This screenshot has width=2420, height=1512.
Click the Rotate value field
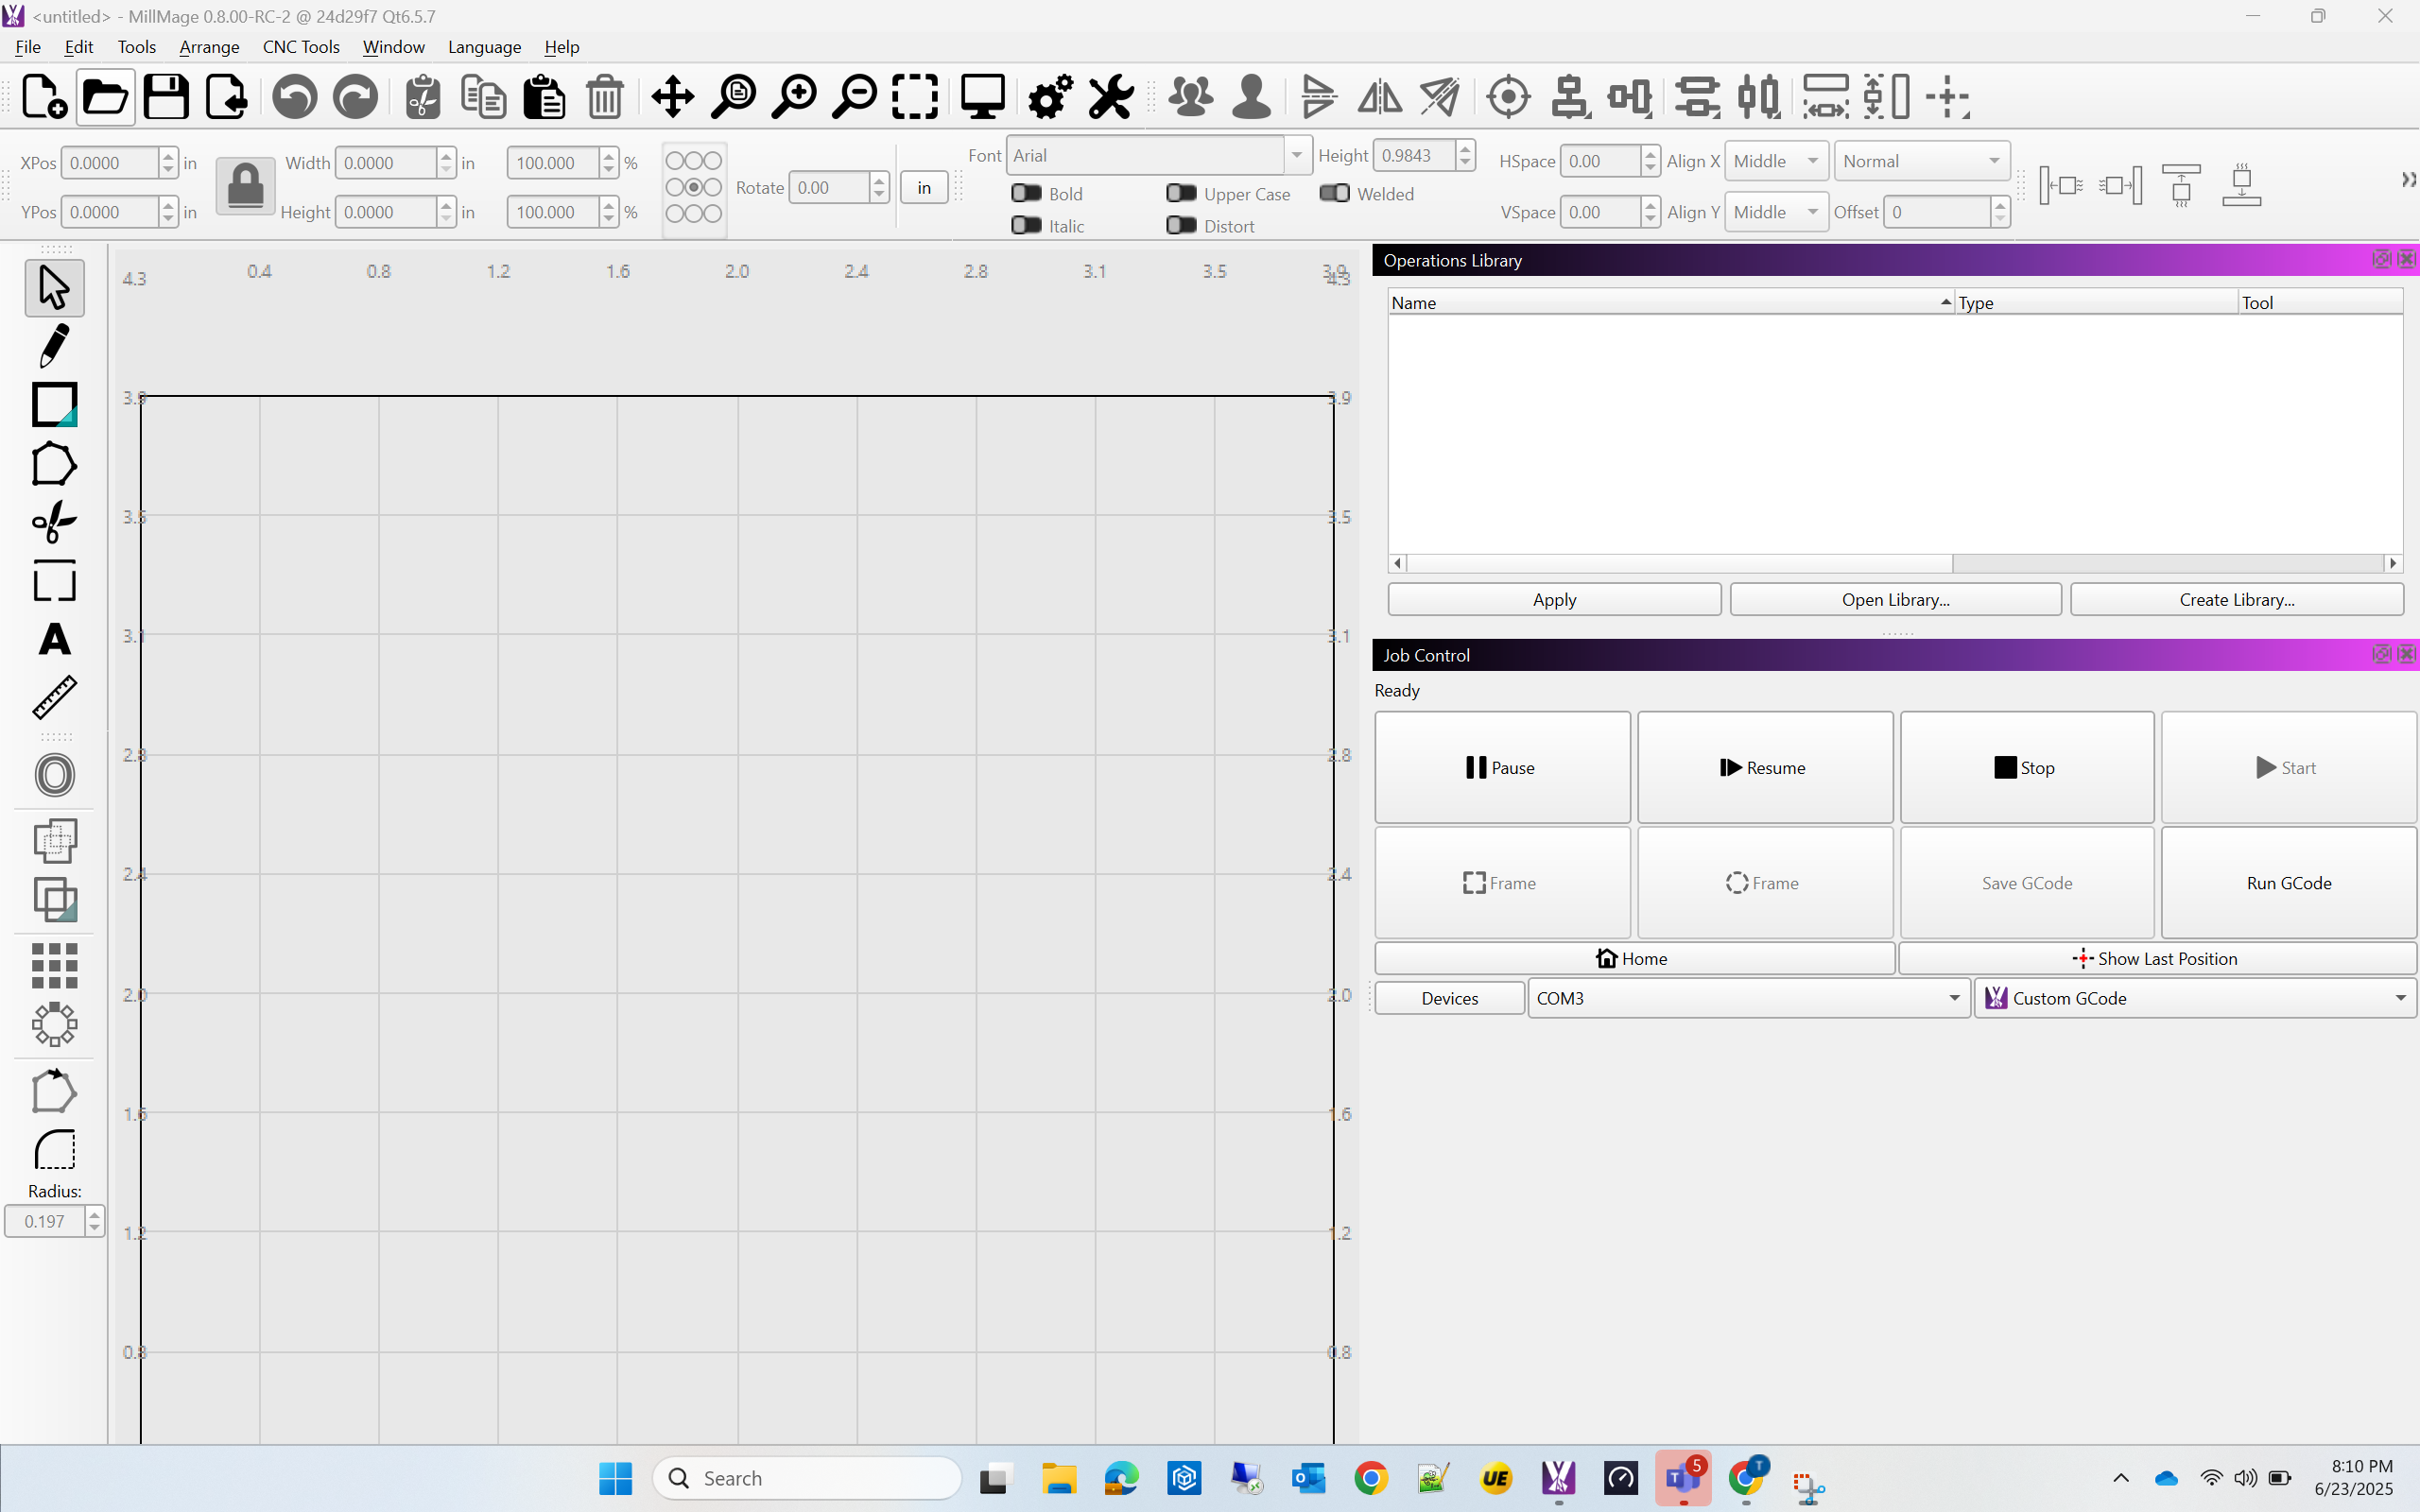tap(828, 187)
